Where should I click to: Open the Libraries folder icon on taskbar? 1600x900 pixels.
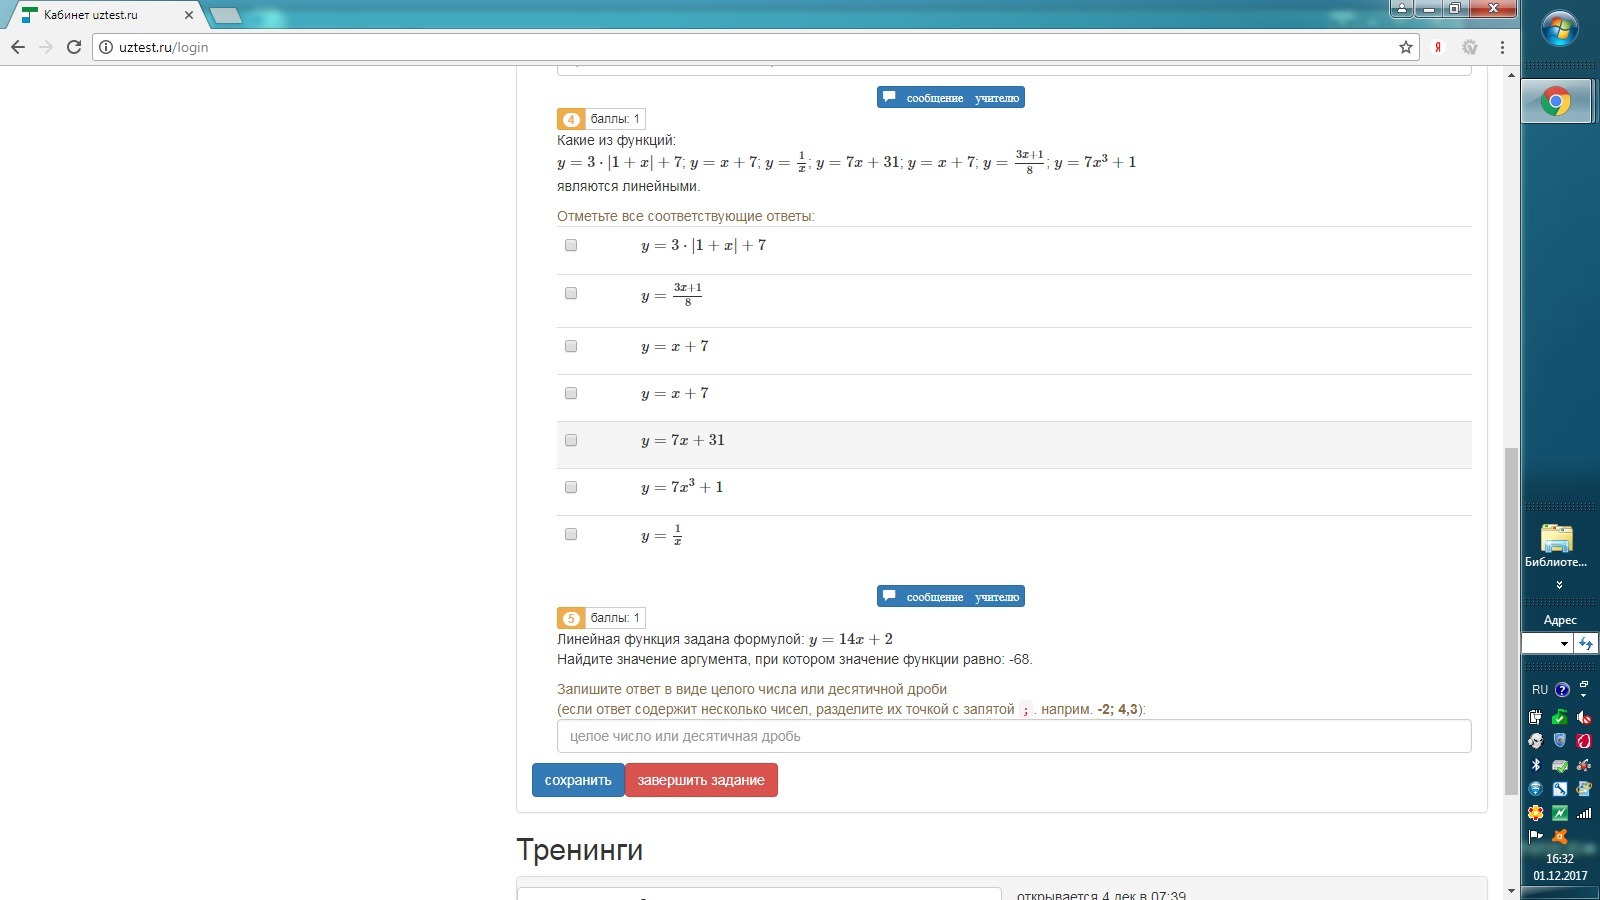(1556, 540)
